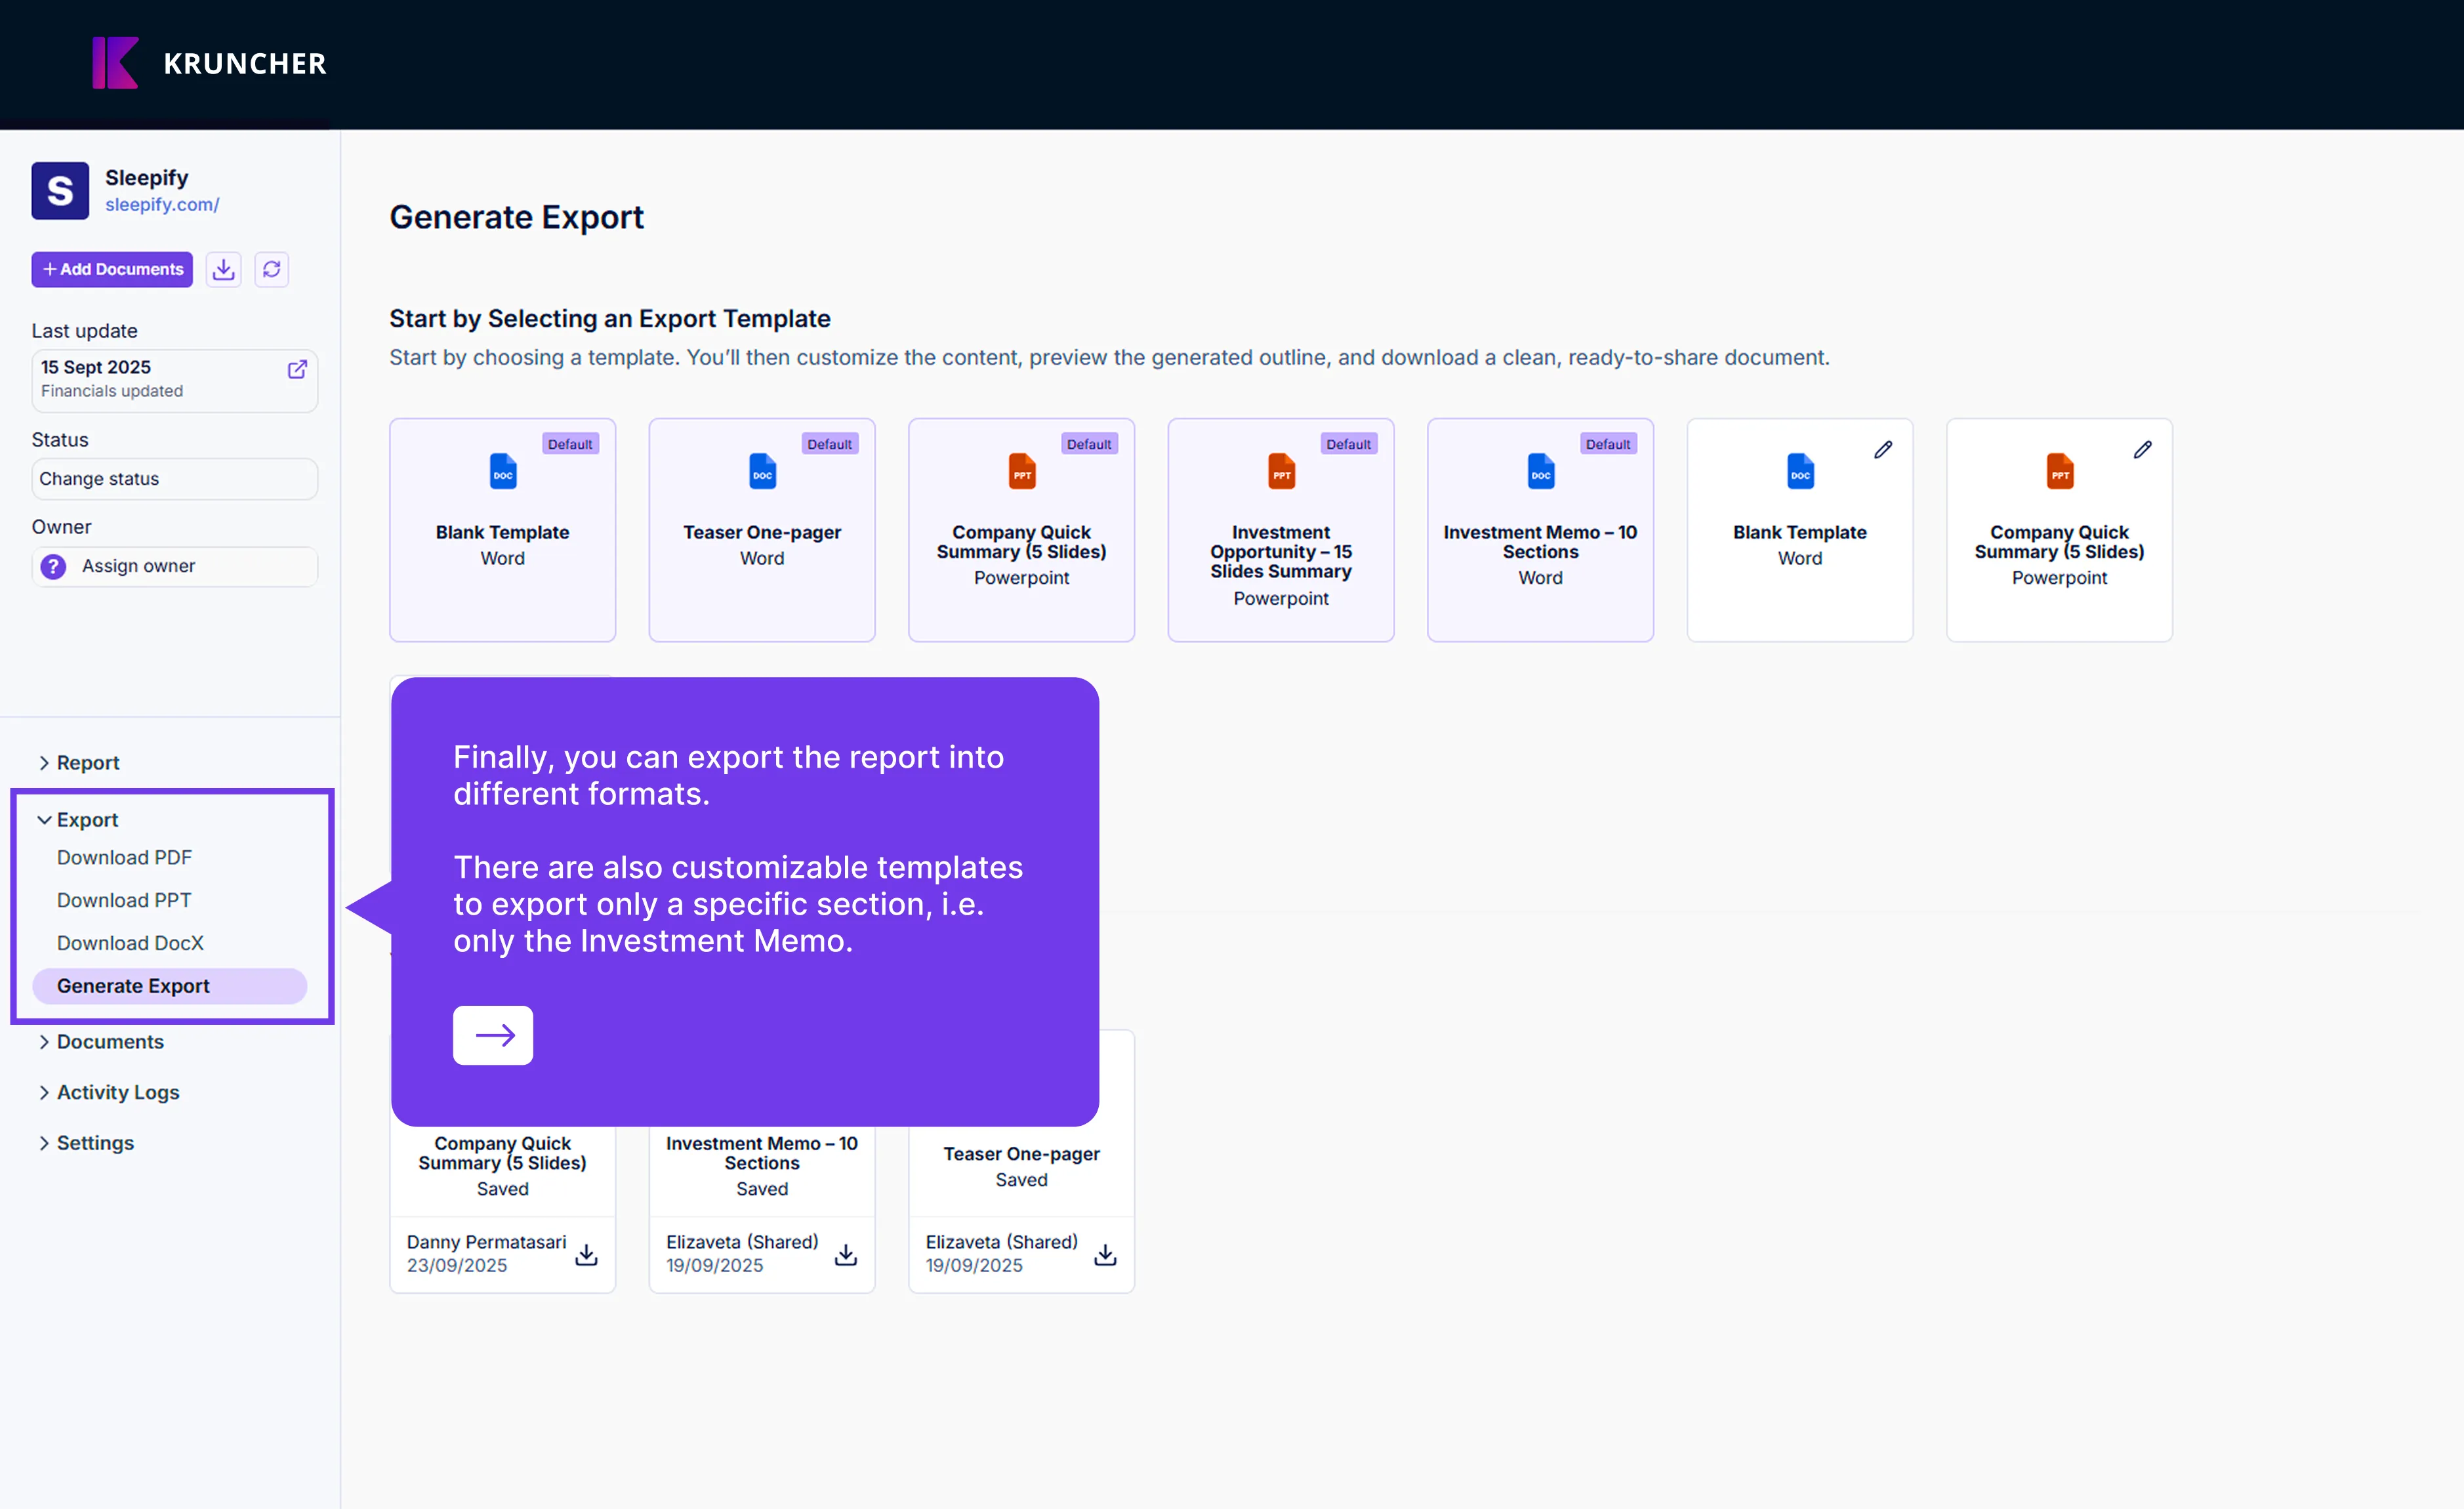This screenshot has height=1509, width=2464.
Task: Select Download PDF in the Export menu
Action: (x=124, y=857)
